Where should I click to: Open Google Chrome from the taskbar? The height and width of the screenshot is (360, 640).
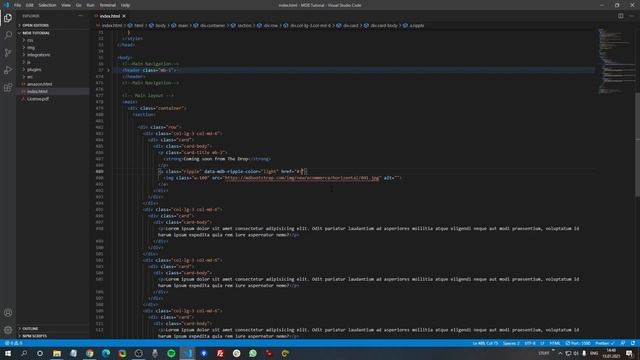click(x=89, y=353)
